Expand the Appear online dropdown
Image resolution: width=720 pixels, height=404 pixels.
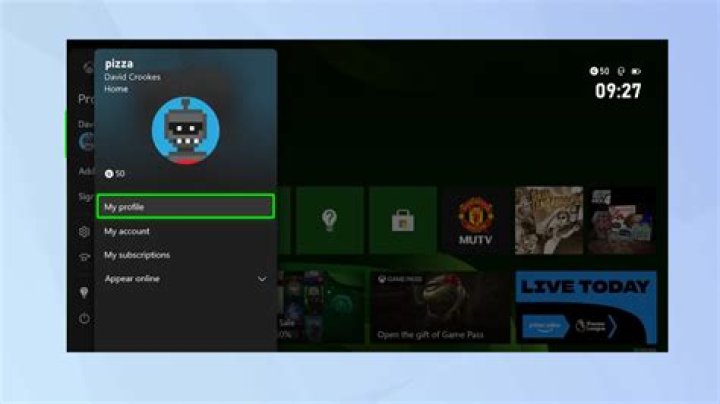[185, 279]
